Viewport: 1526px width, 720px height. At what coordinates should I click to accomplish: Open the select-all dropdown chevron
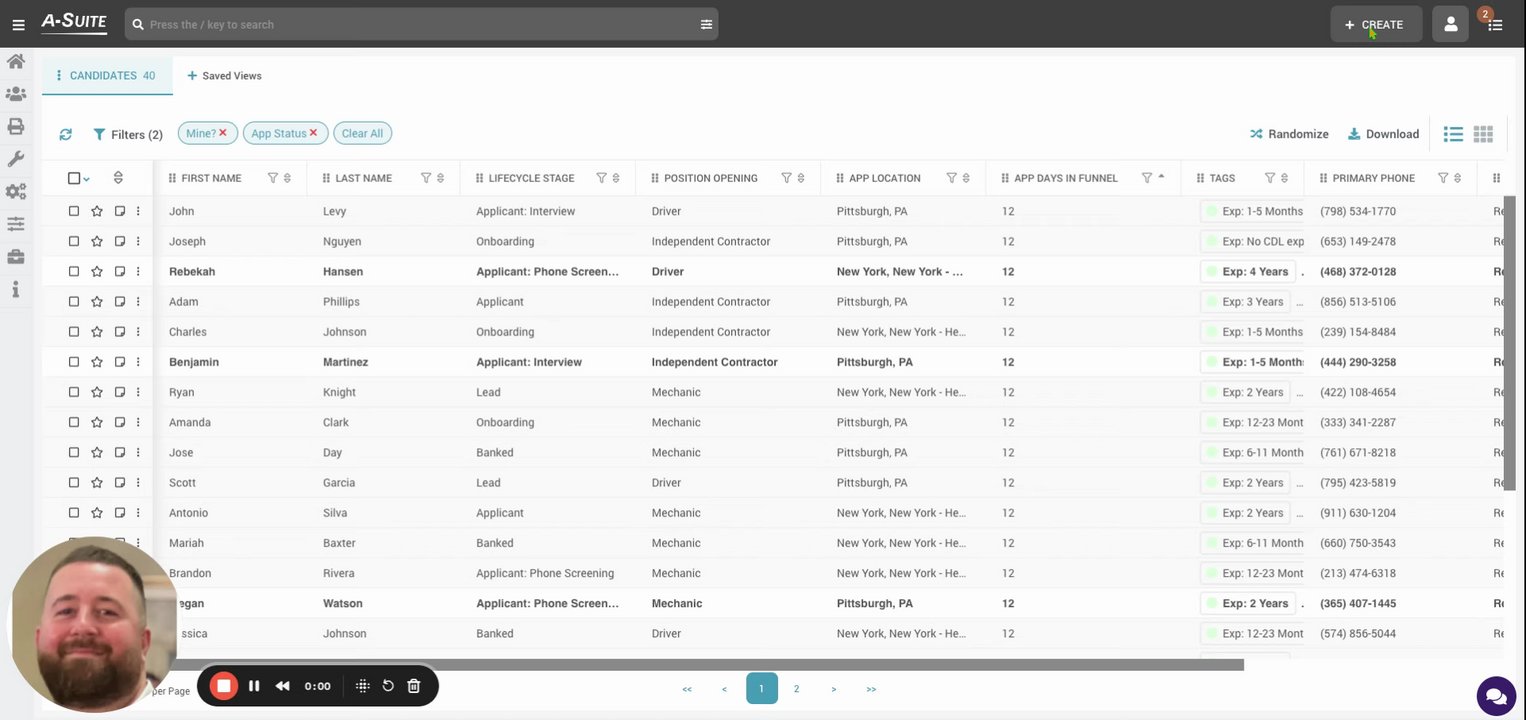point(87,179)
